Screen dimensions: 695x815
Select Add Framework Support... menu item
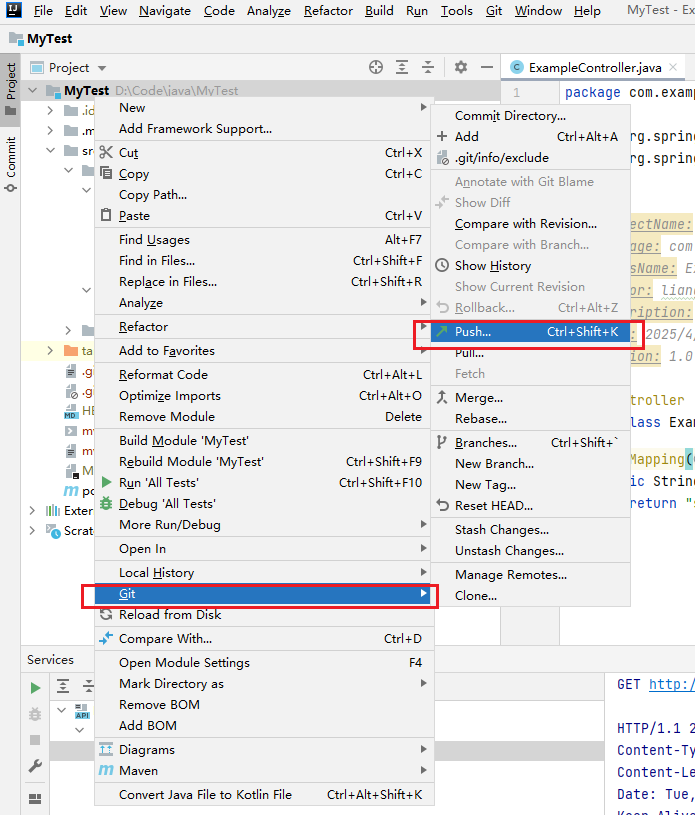[x=265, y=128]
